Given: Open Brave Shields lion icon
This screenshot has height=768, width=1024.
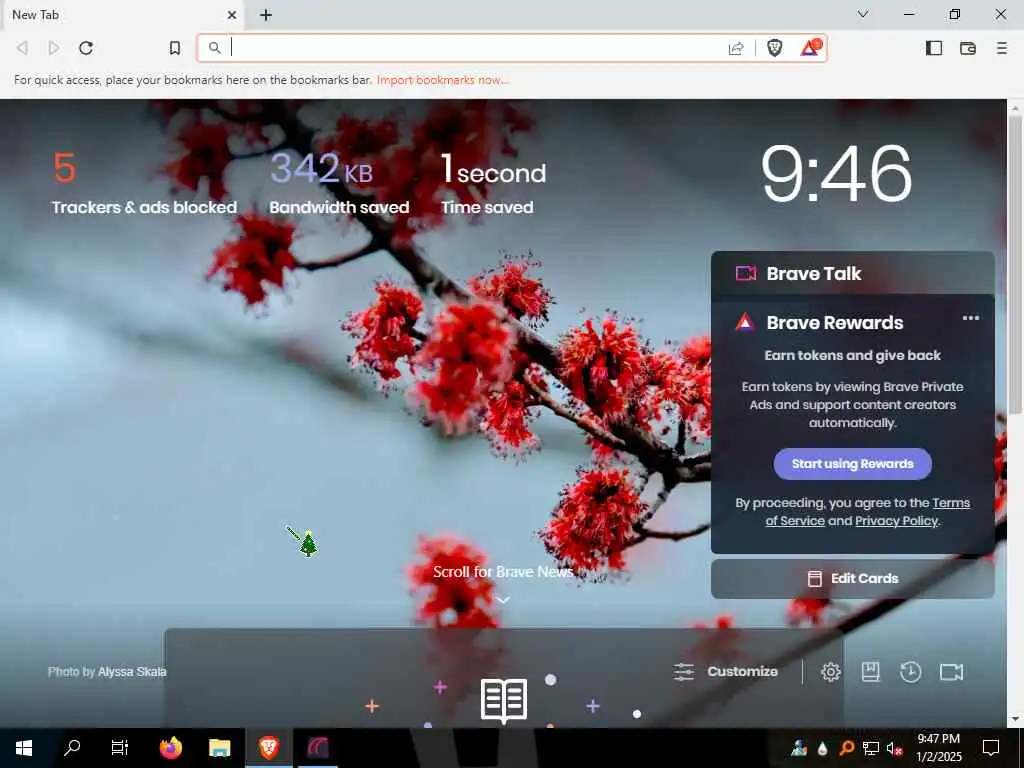Looking at the screenshot, I should [x=775, y=48].
